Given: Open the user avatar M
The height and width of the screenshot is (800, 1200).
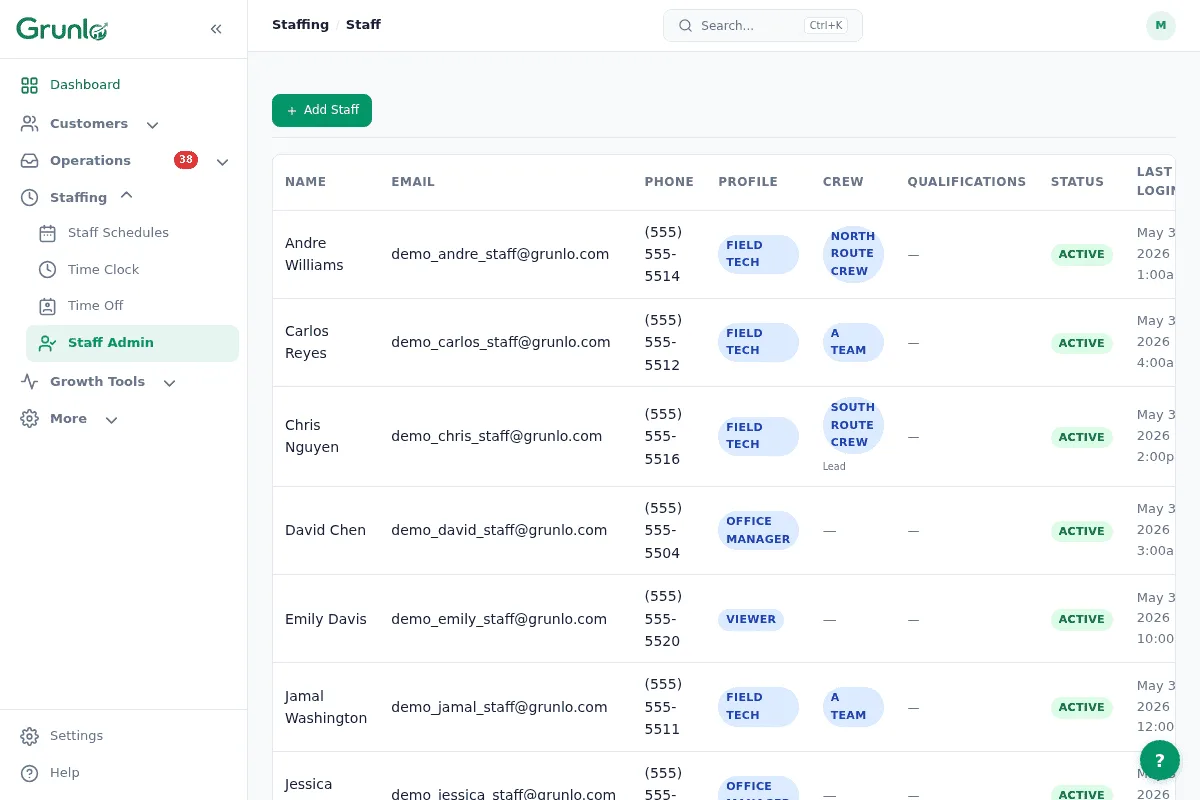Looking at the screenshot, I should [x=1161, y=26].
